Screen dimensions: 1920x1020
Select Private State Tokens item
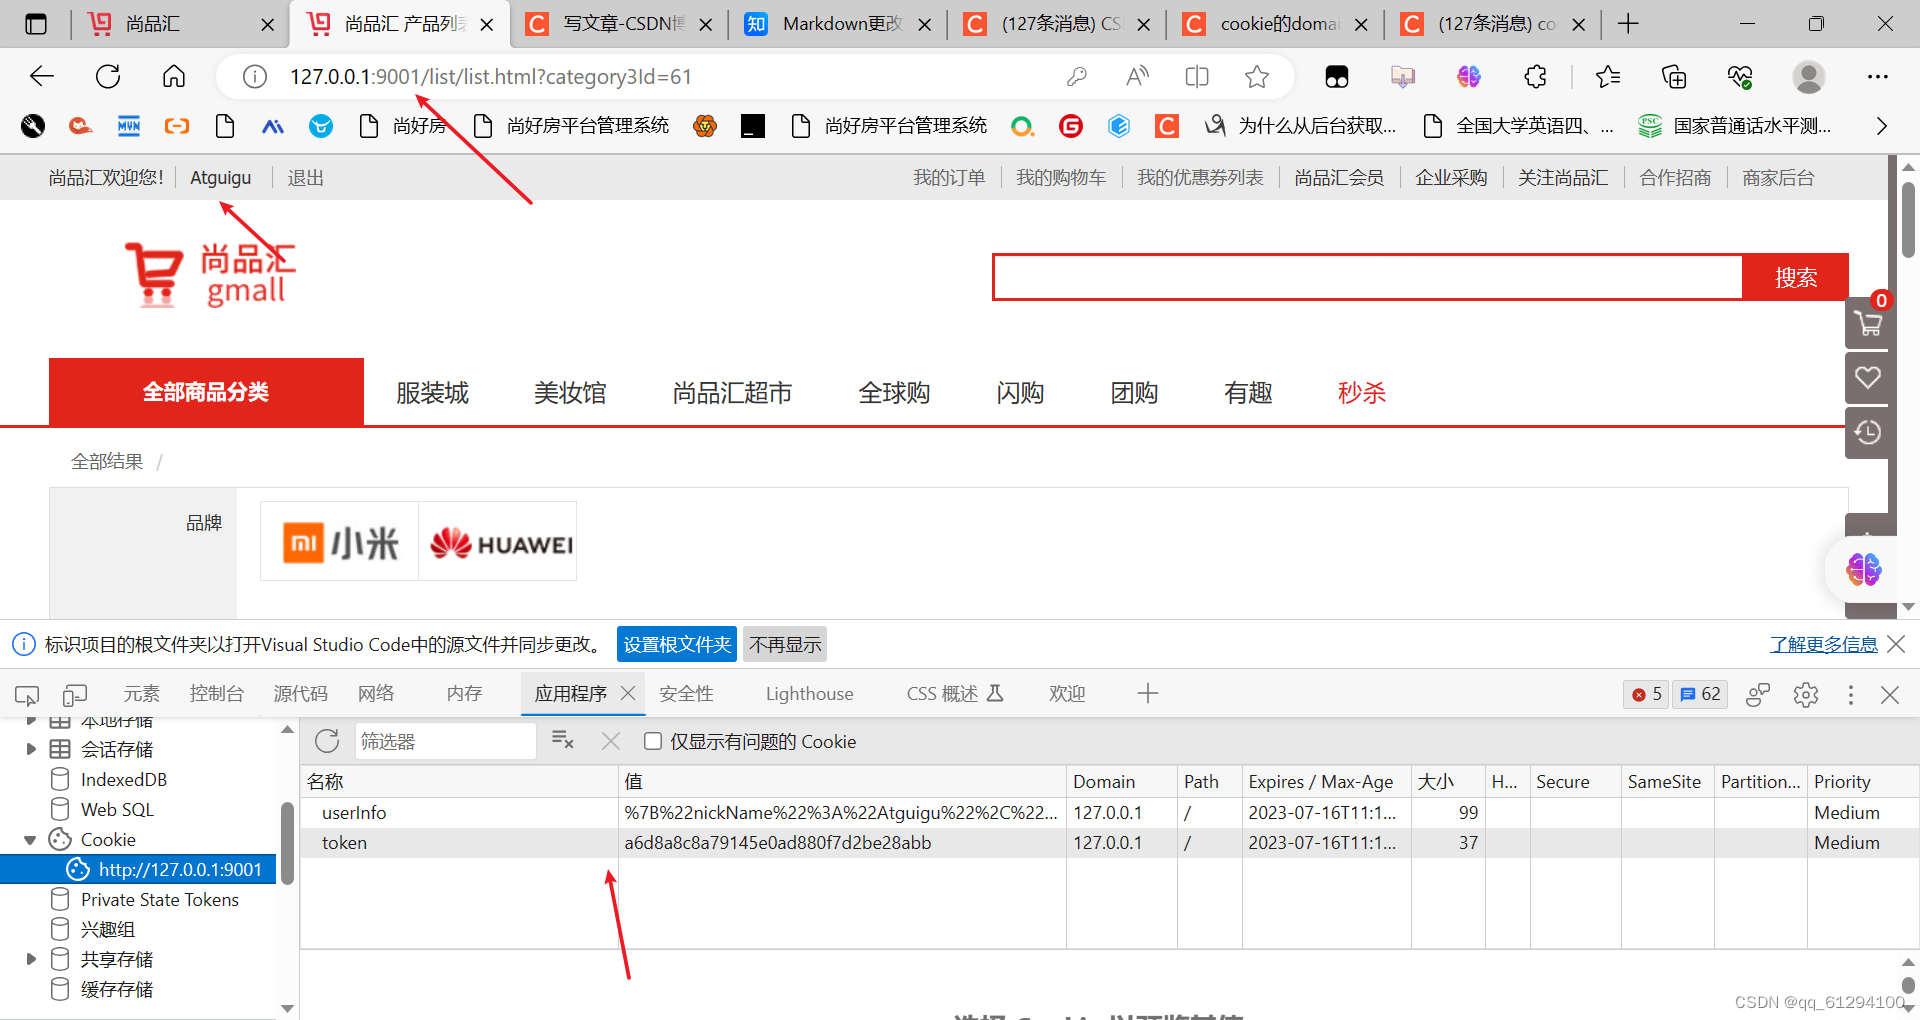[159, 900]
